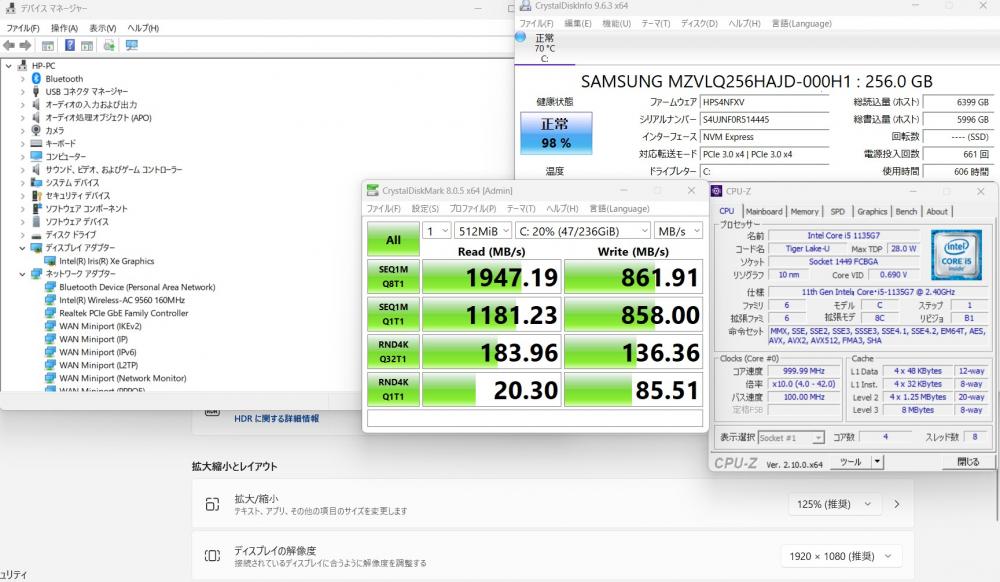Expand the ディスク ドライブ category
The width and height of the screenshot is (1000, 582).
point(22,235)
